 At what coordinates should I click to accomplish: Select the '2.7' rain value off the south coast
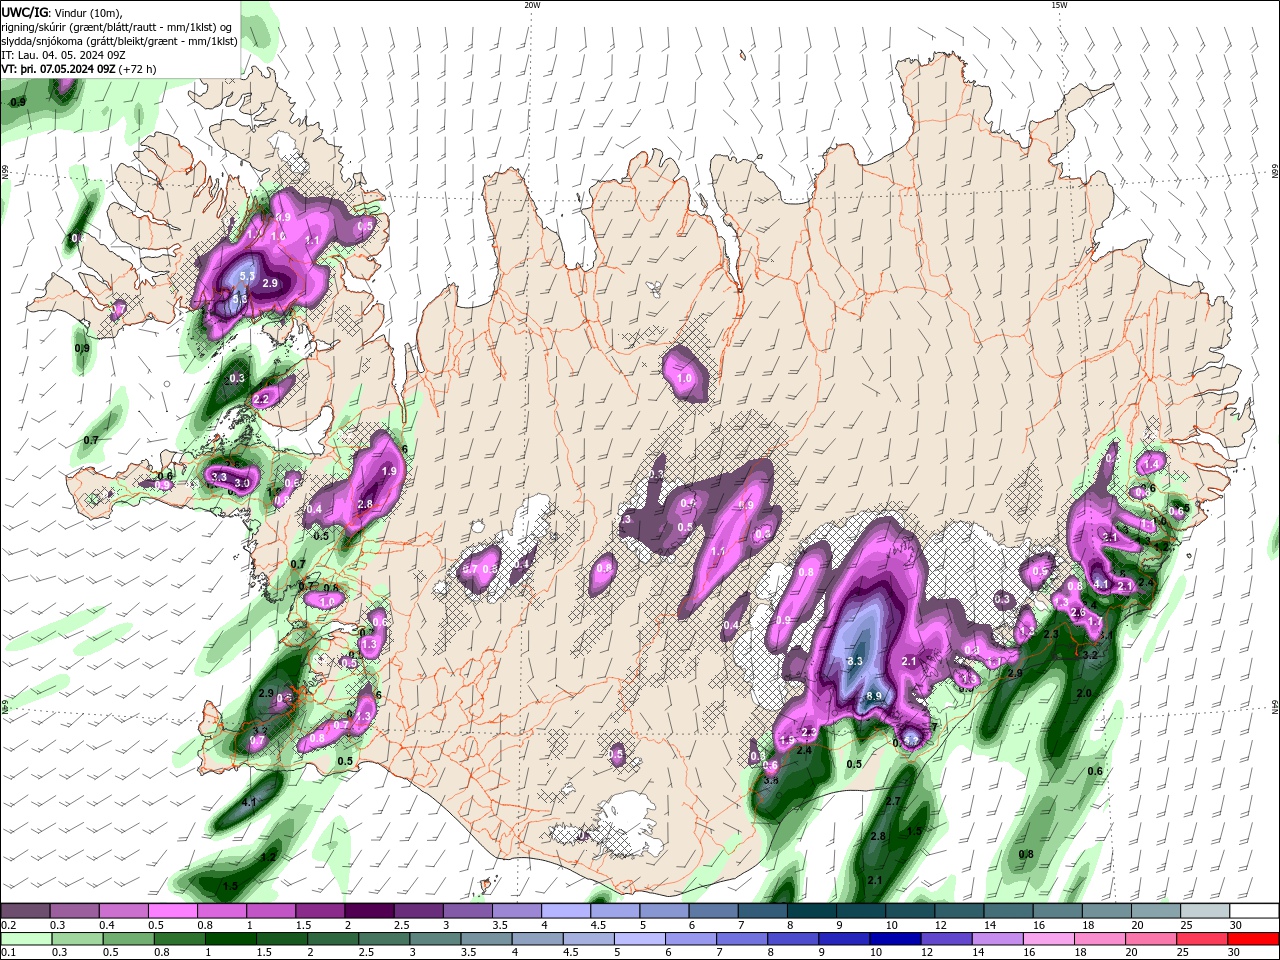tap(894, 801)
